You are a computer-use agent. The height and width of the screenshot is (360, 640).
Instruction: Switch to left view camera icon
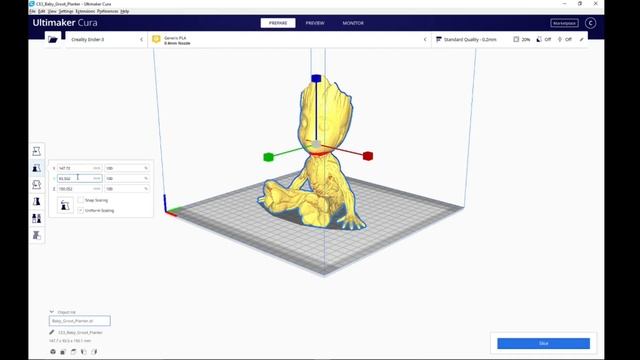pyautogui.click(x=84, y=351)
